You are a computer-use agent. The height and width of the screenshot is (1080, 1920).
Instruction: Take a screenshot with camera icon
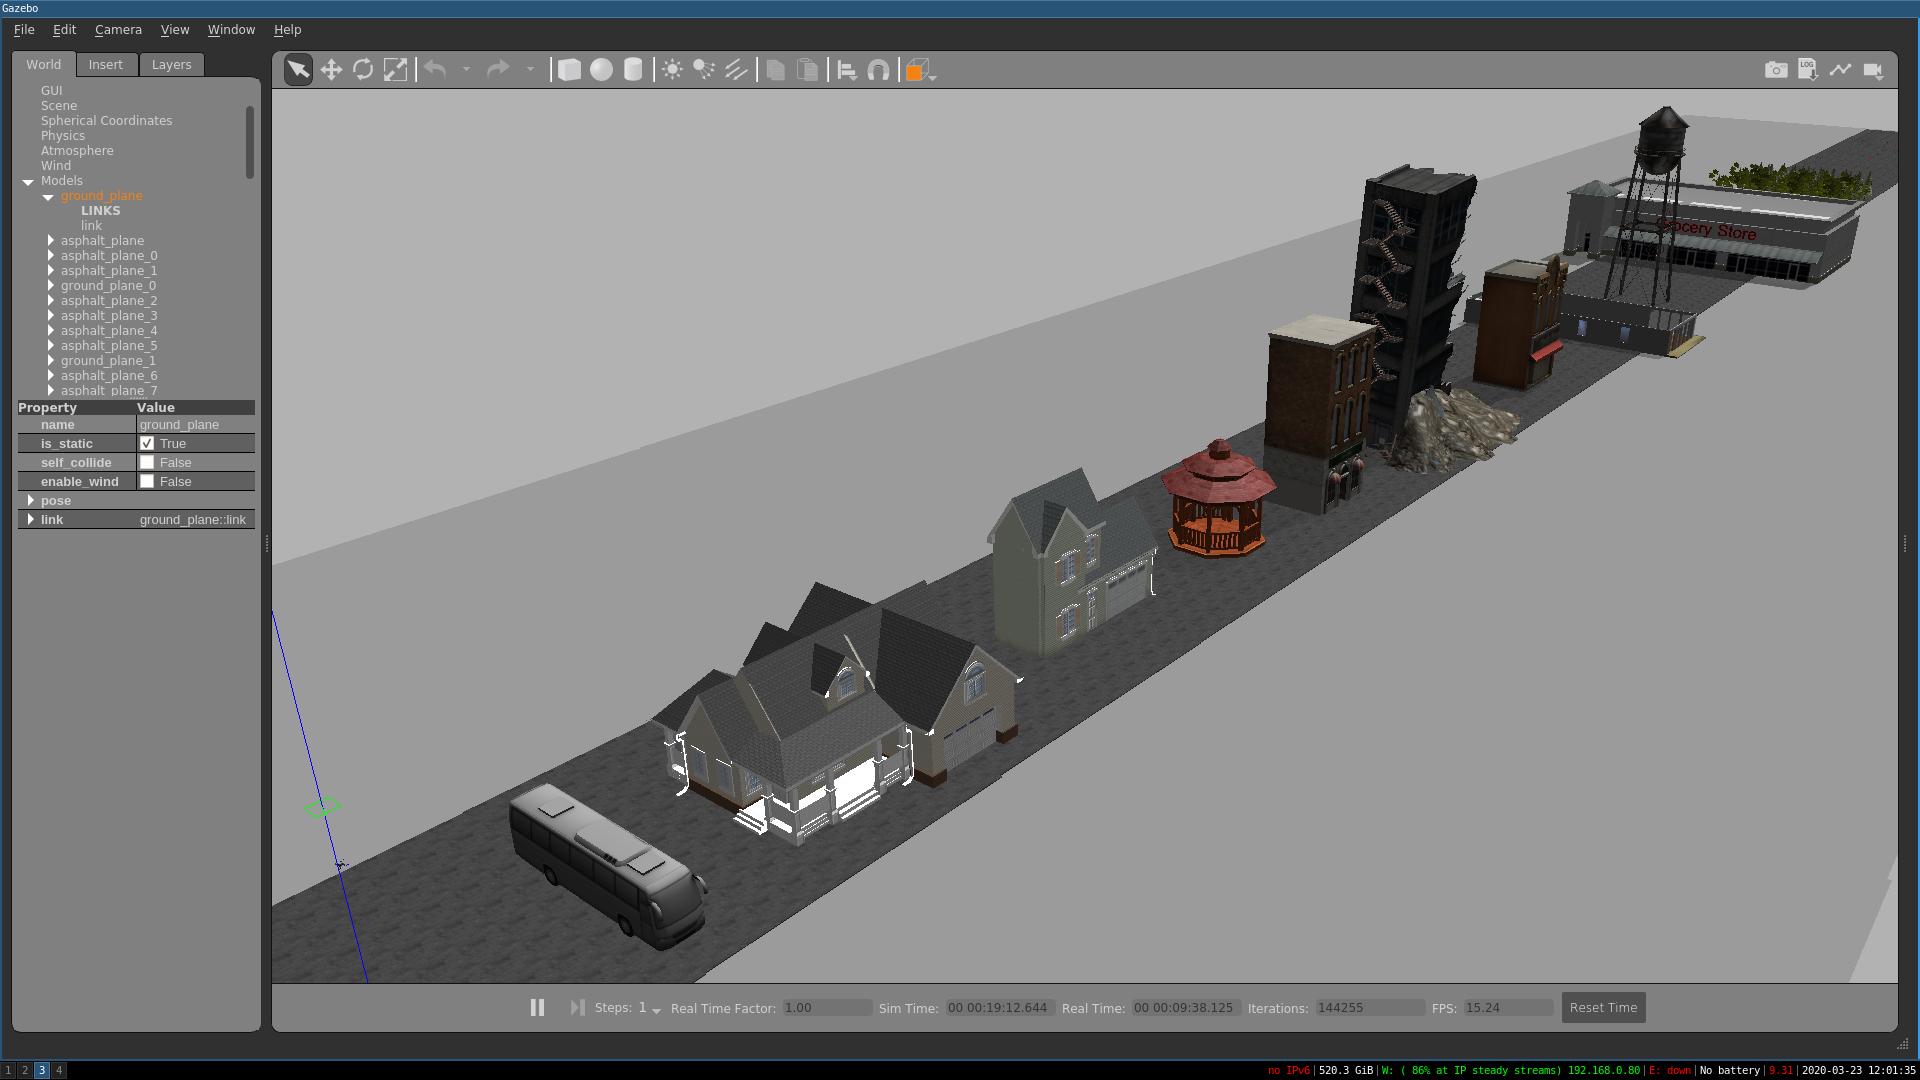tap(1775, 70)
